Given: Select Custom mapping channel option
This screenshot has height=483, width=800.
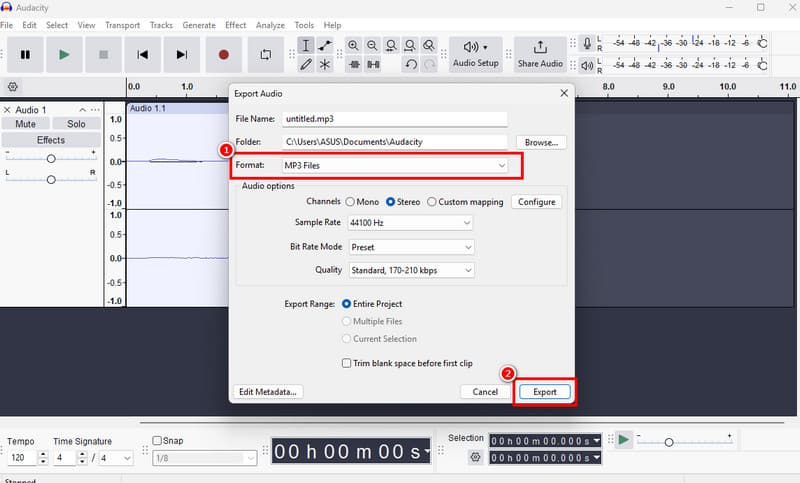Looking at the screenshot, I should [x=432, y=202].
